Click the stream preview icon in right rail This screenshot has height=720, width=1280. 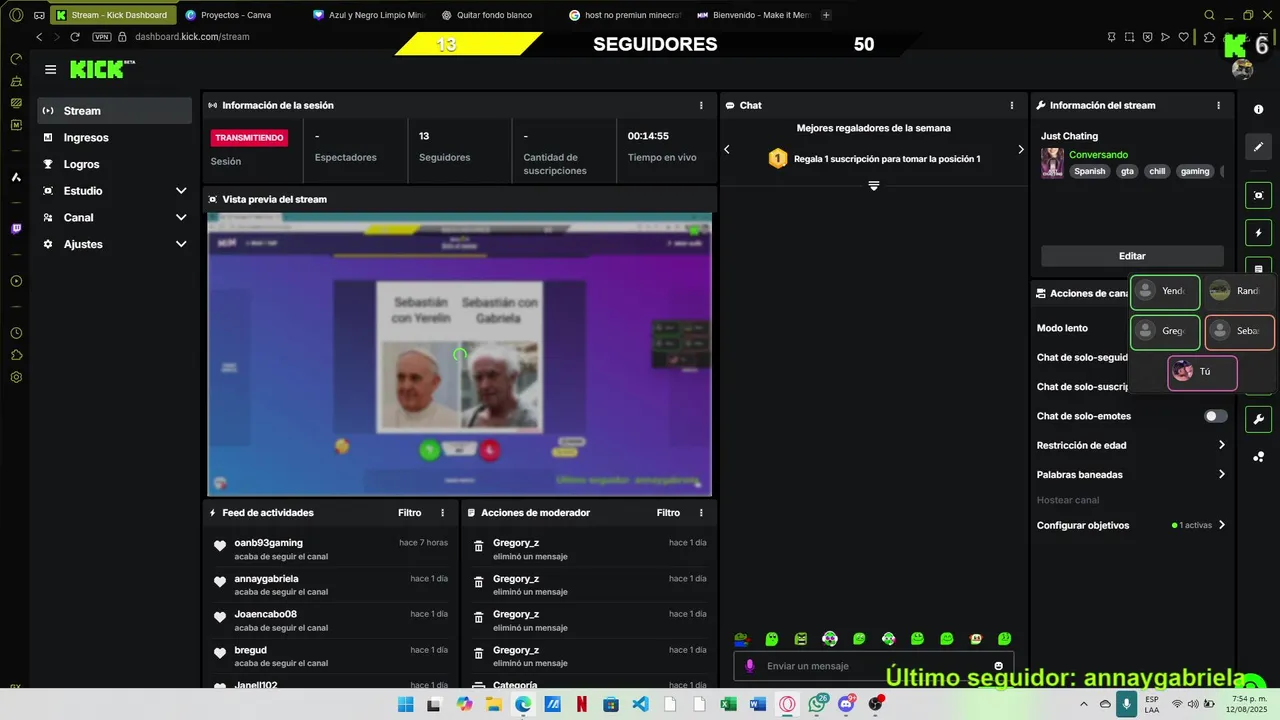pyautogui.click(x=1258, y=195)
